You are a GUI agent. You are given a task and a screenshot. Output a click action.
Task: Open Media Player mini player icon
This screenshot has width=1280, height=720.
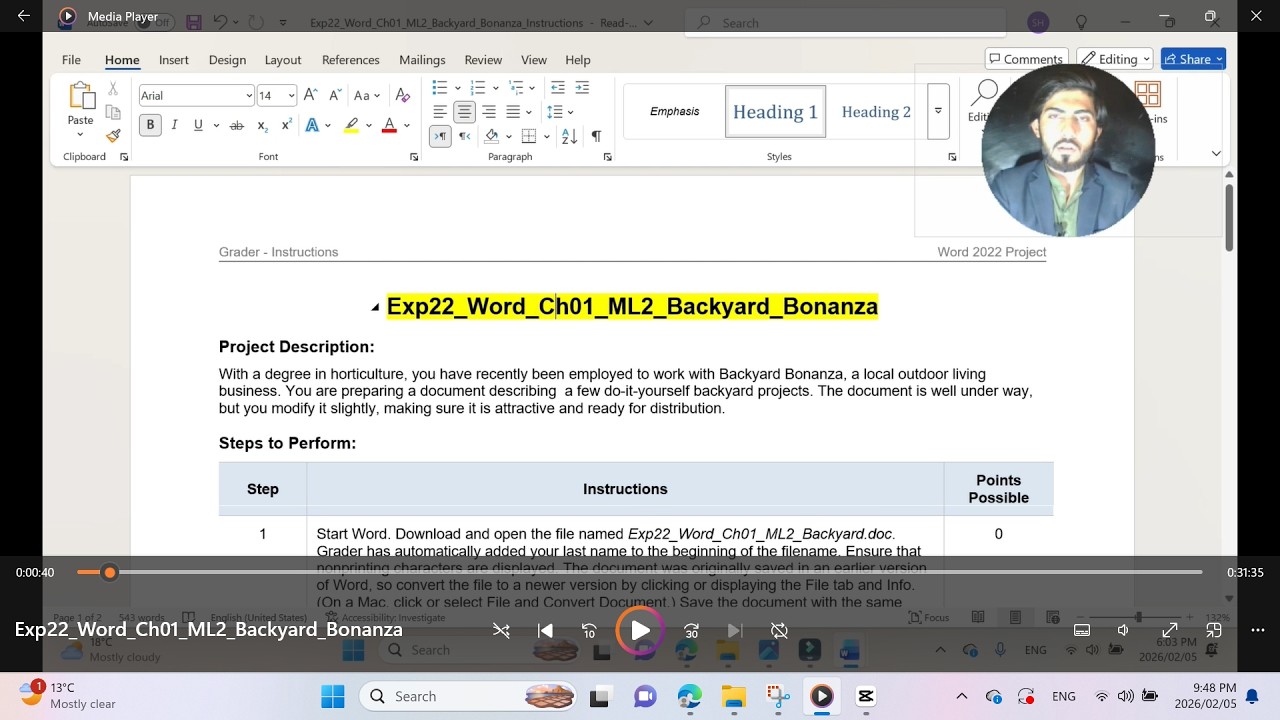pyautogui.click(x=1214, y=630)
